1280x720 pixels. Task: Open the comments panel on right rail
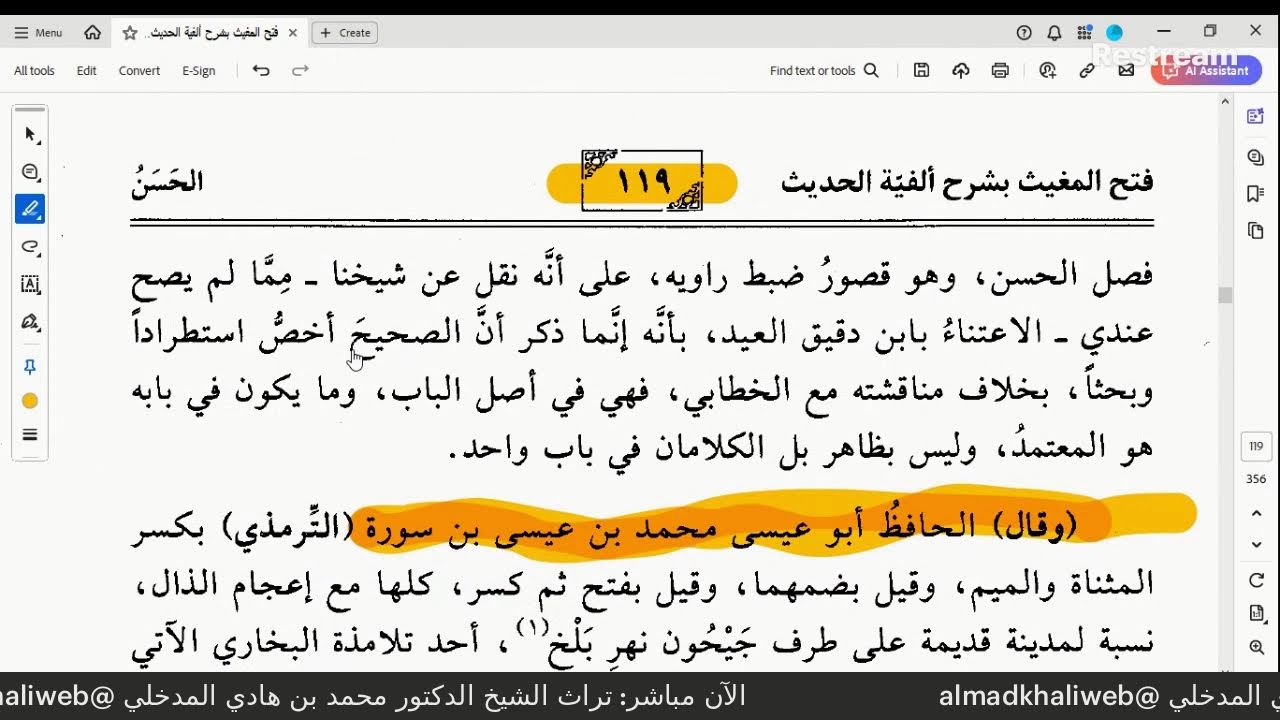1256,157
